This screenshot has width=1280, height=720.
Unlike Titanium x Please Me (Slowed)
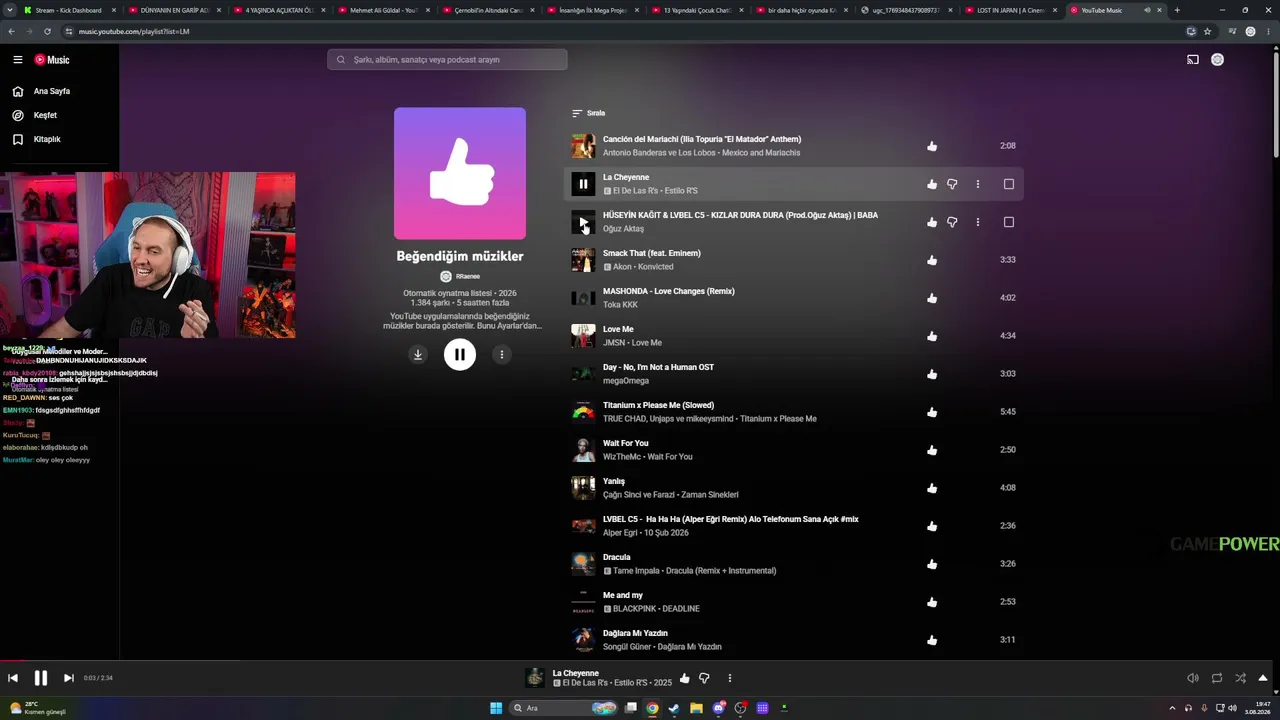(932, 412)
